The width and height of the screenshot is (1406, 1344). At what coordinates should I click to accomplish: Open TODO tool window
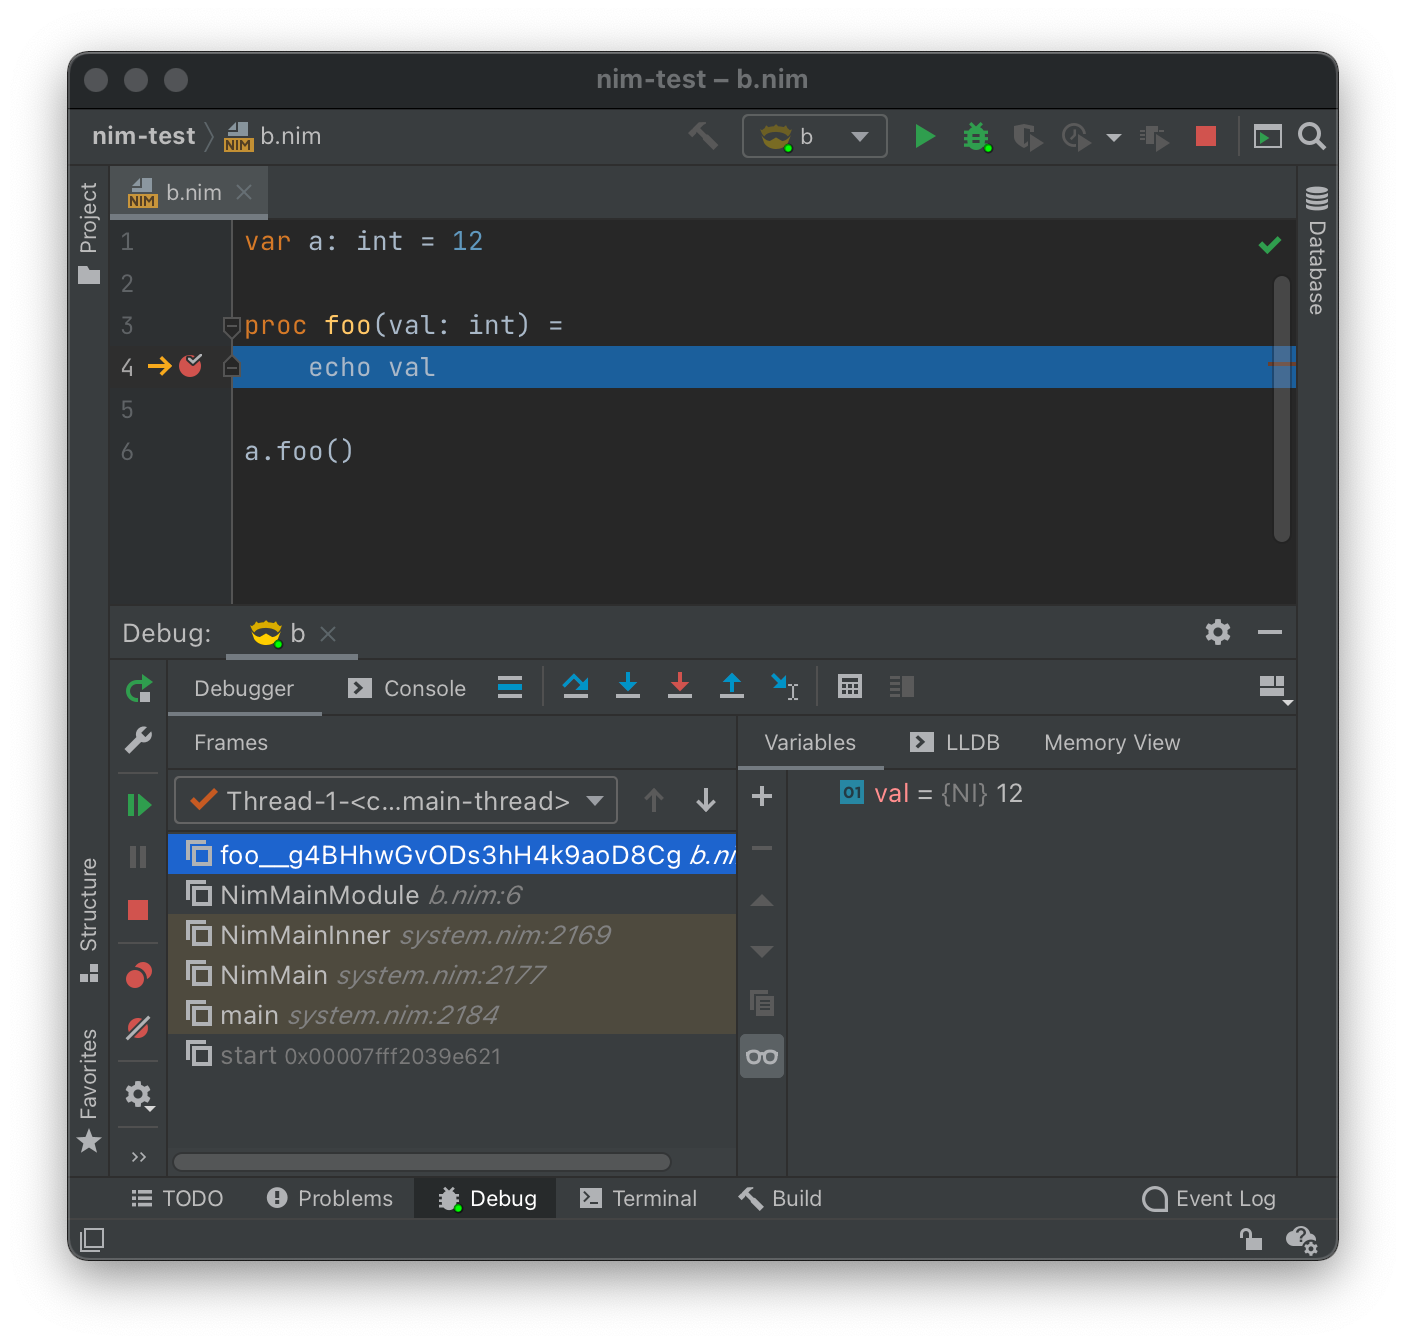coord(177,1198)
